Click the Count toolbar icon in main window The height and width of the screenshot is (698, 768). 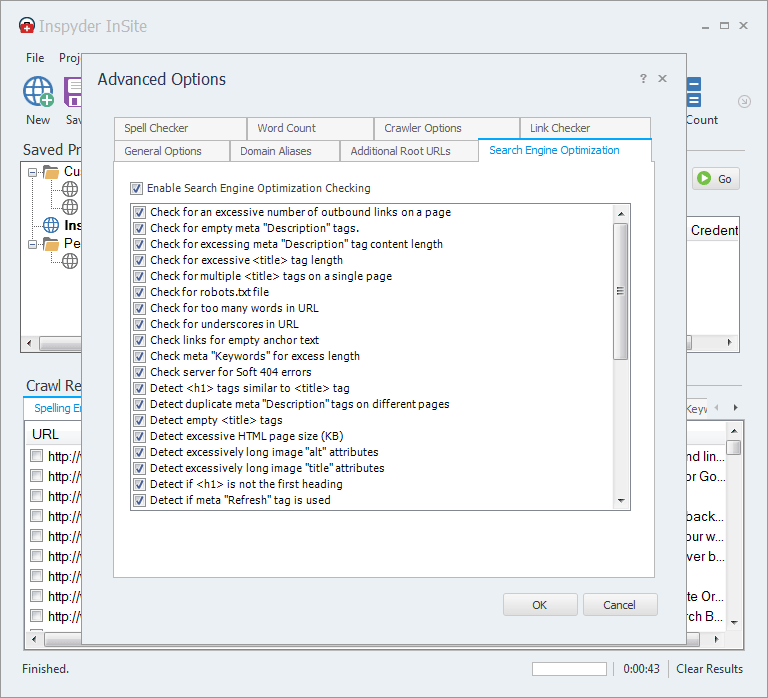pyautogui.click(x=694, y=92)
